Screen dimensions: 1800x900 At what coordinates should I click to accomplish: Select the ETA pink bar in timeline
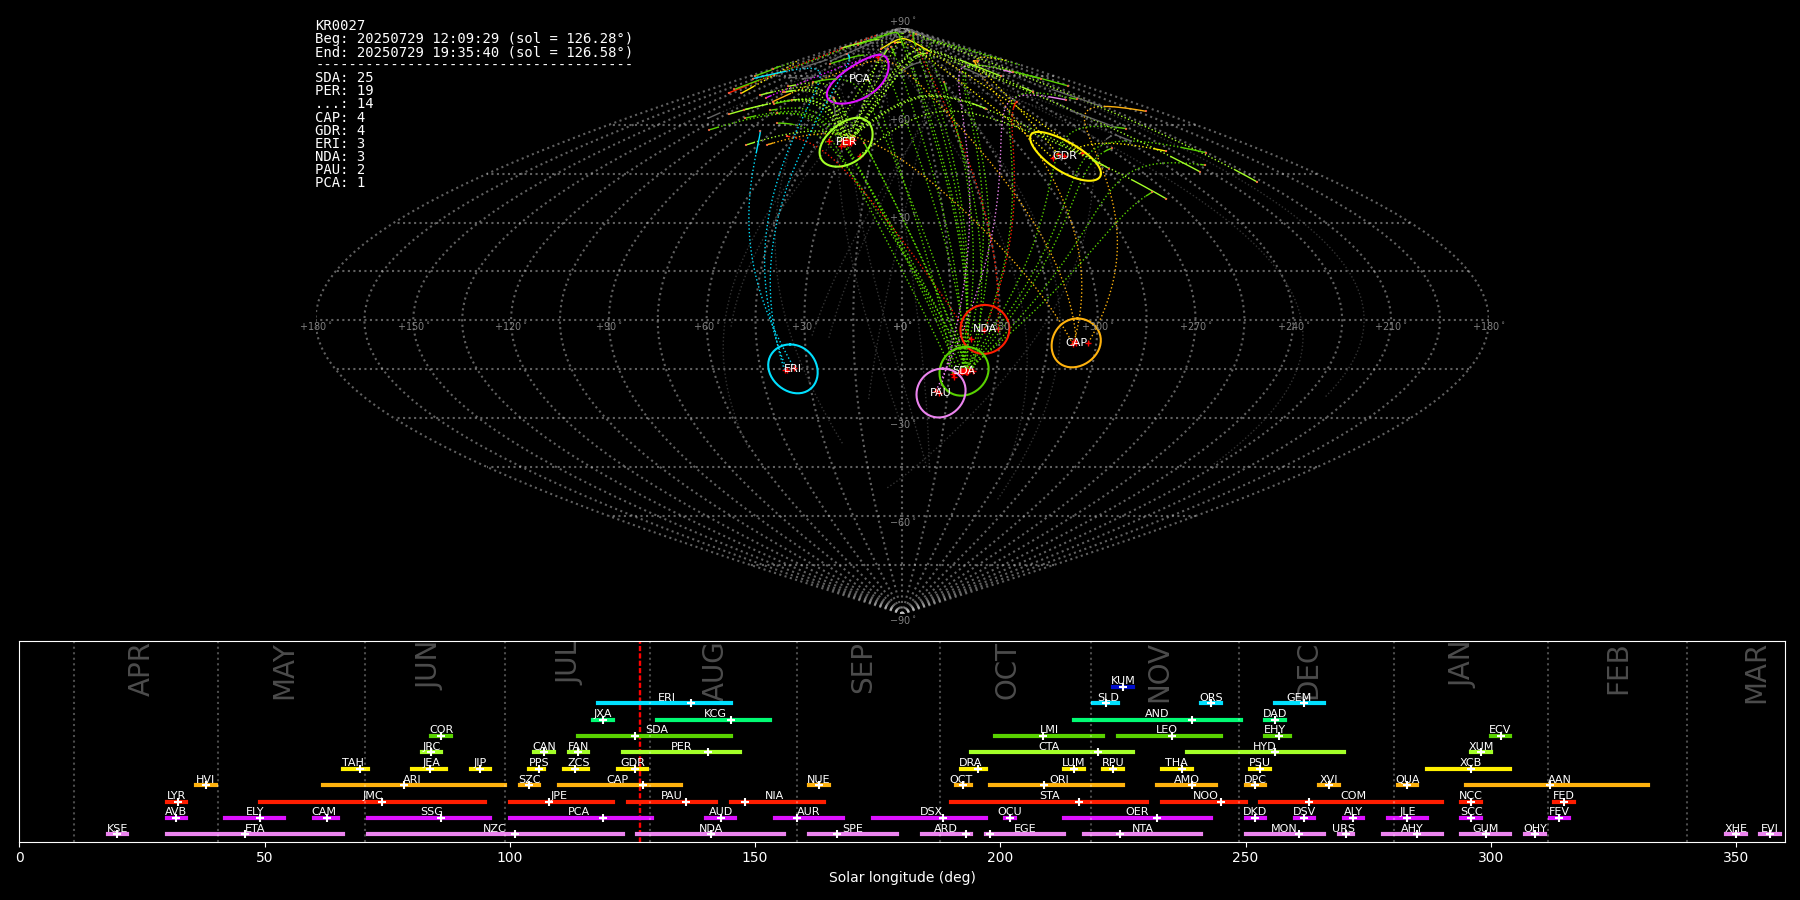[x=255, y=834]
